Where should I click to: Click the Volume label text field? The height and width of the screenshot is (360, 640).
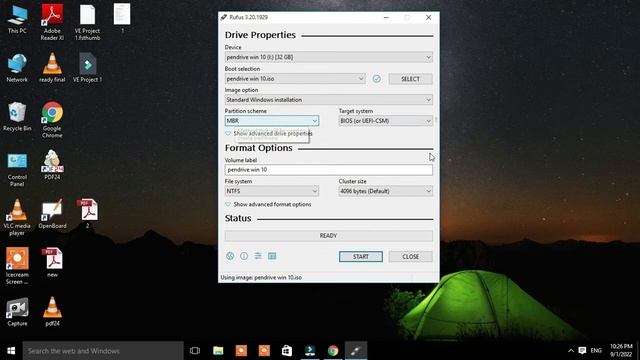pyautogui.click(x=329, y=170)
